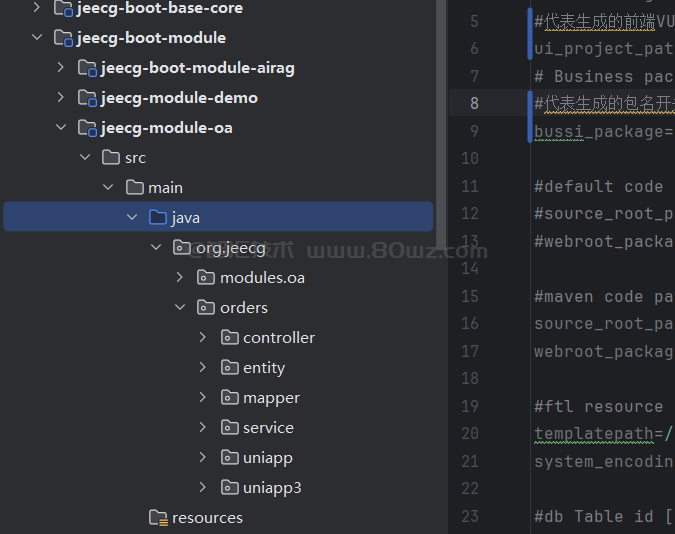The width and height of the screenshot is (675, 534).
Task: Click the jeecg-module-oa module icon
Action: [x=87, y=128]
